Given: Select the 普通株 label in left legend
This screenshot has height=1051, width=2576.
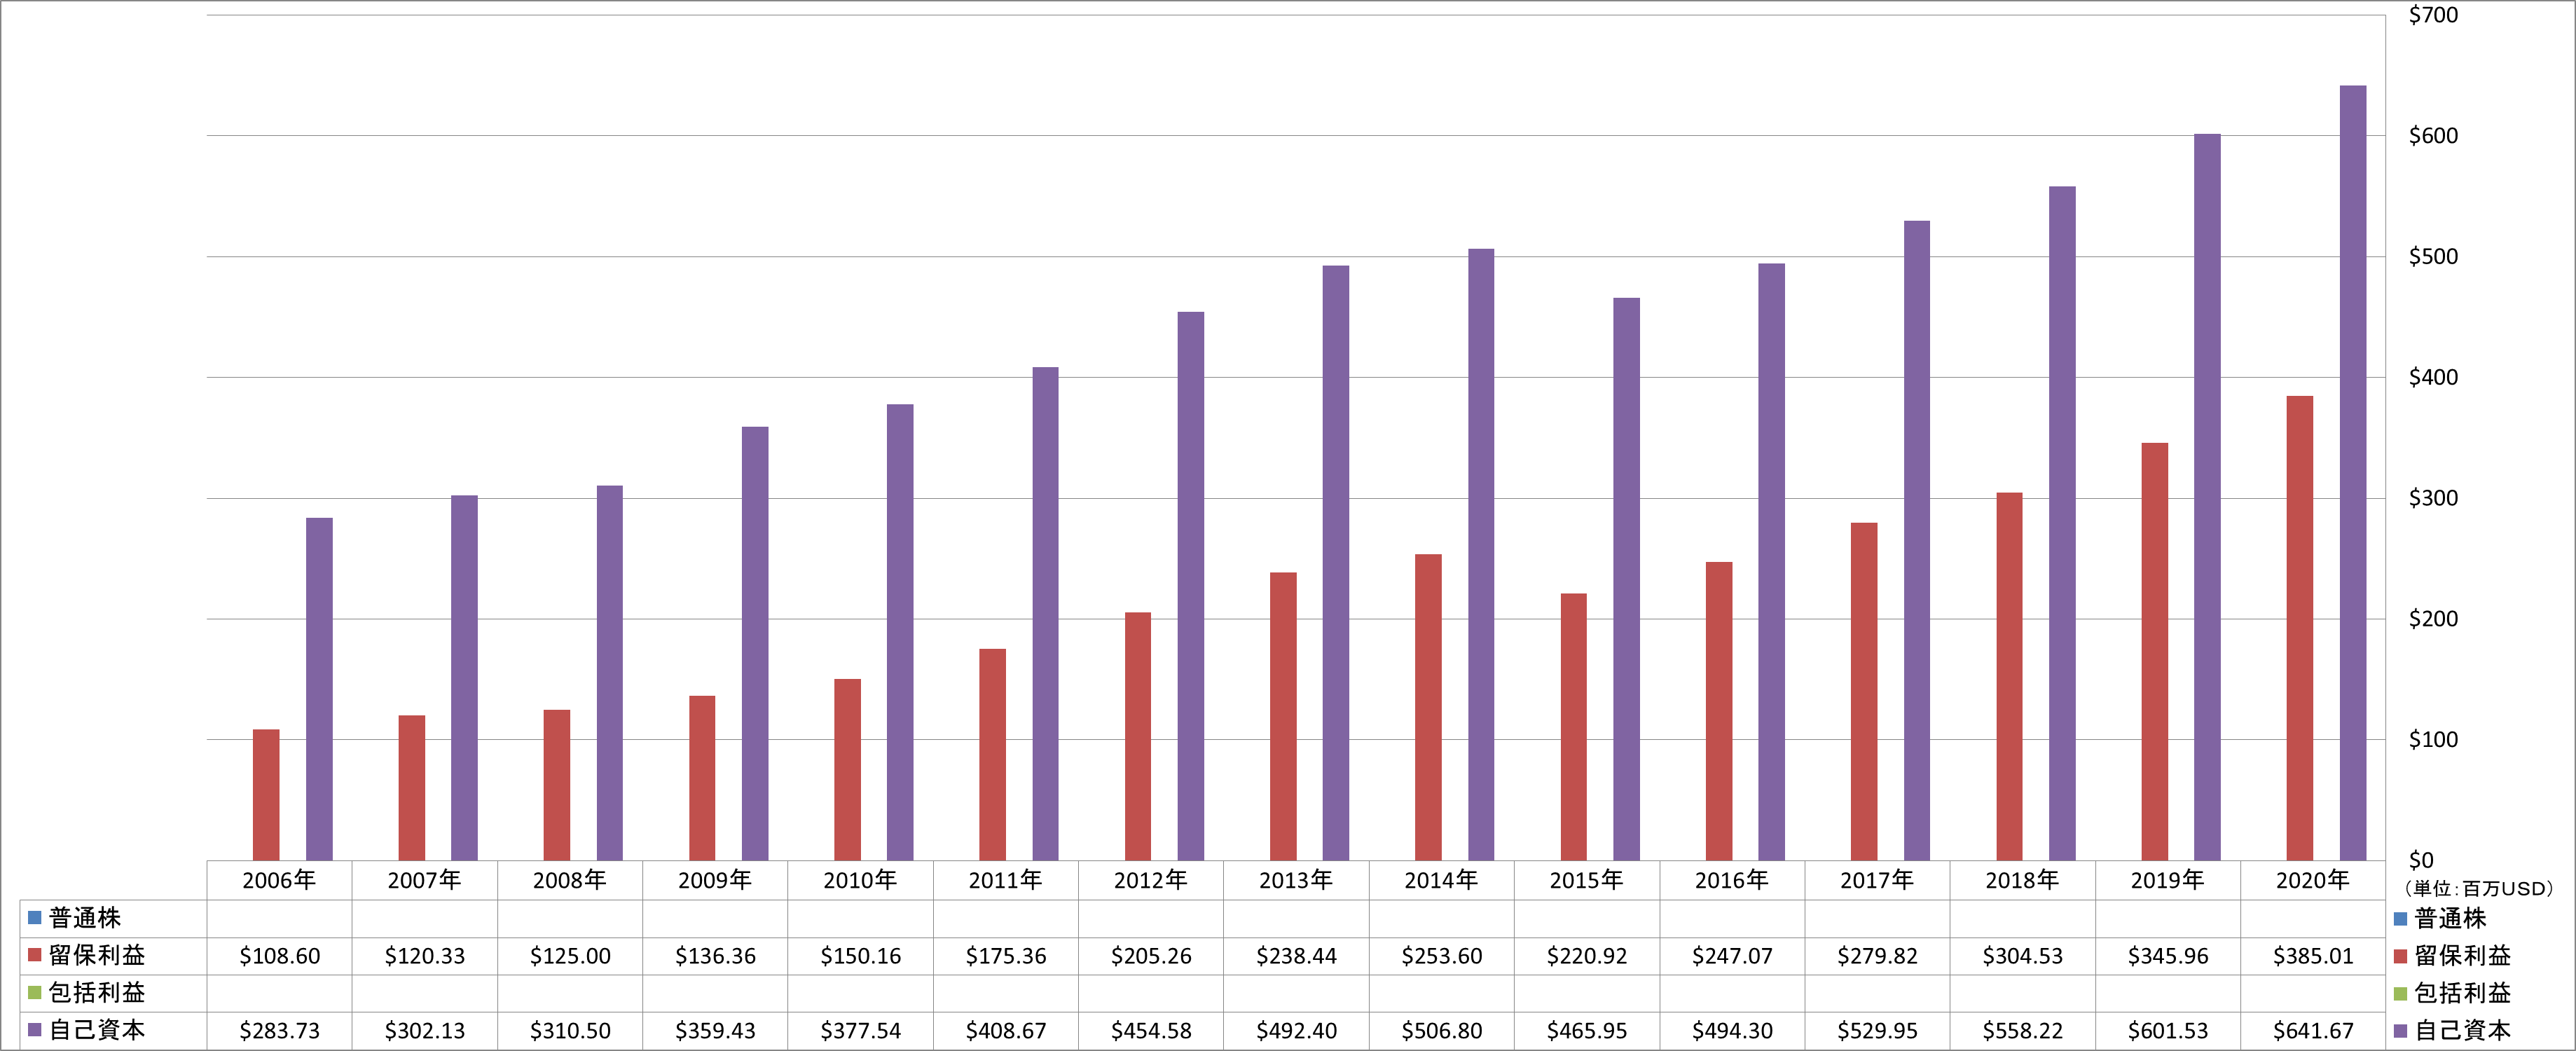Looking at the screenshot, I should click(85, 917).
